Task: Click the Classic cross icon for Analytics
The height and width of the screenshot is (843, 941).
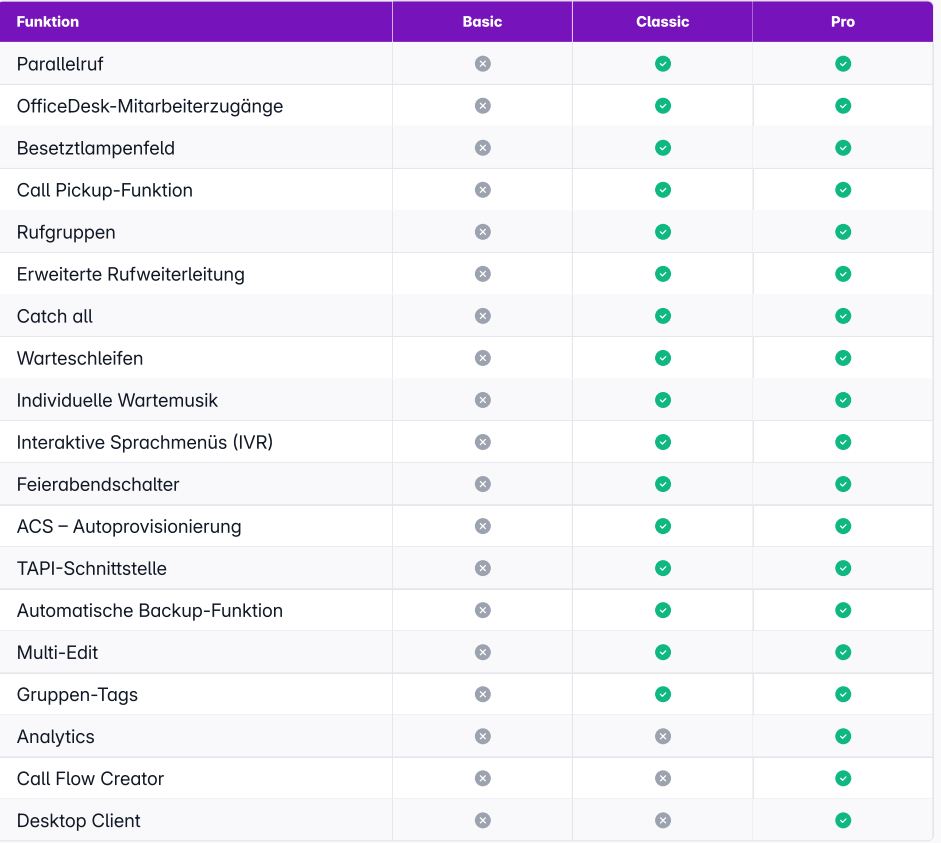Action: (x=662, y=736)
